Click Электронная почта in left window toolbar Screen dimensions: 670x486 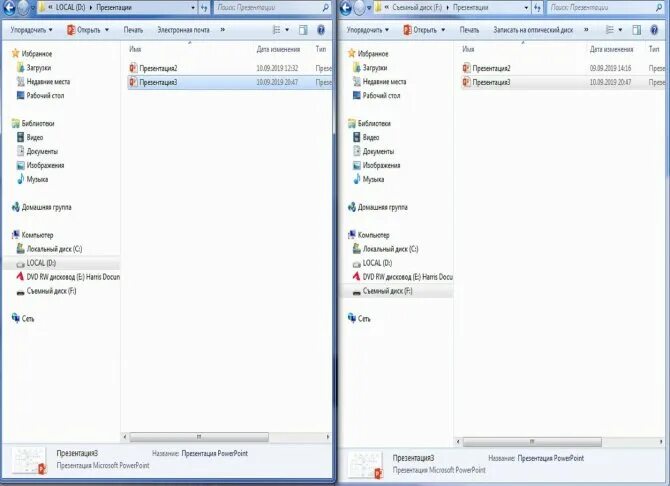click(x=183, y=30)
